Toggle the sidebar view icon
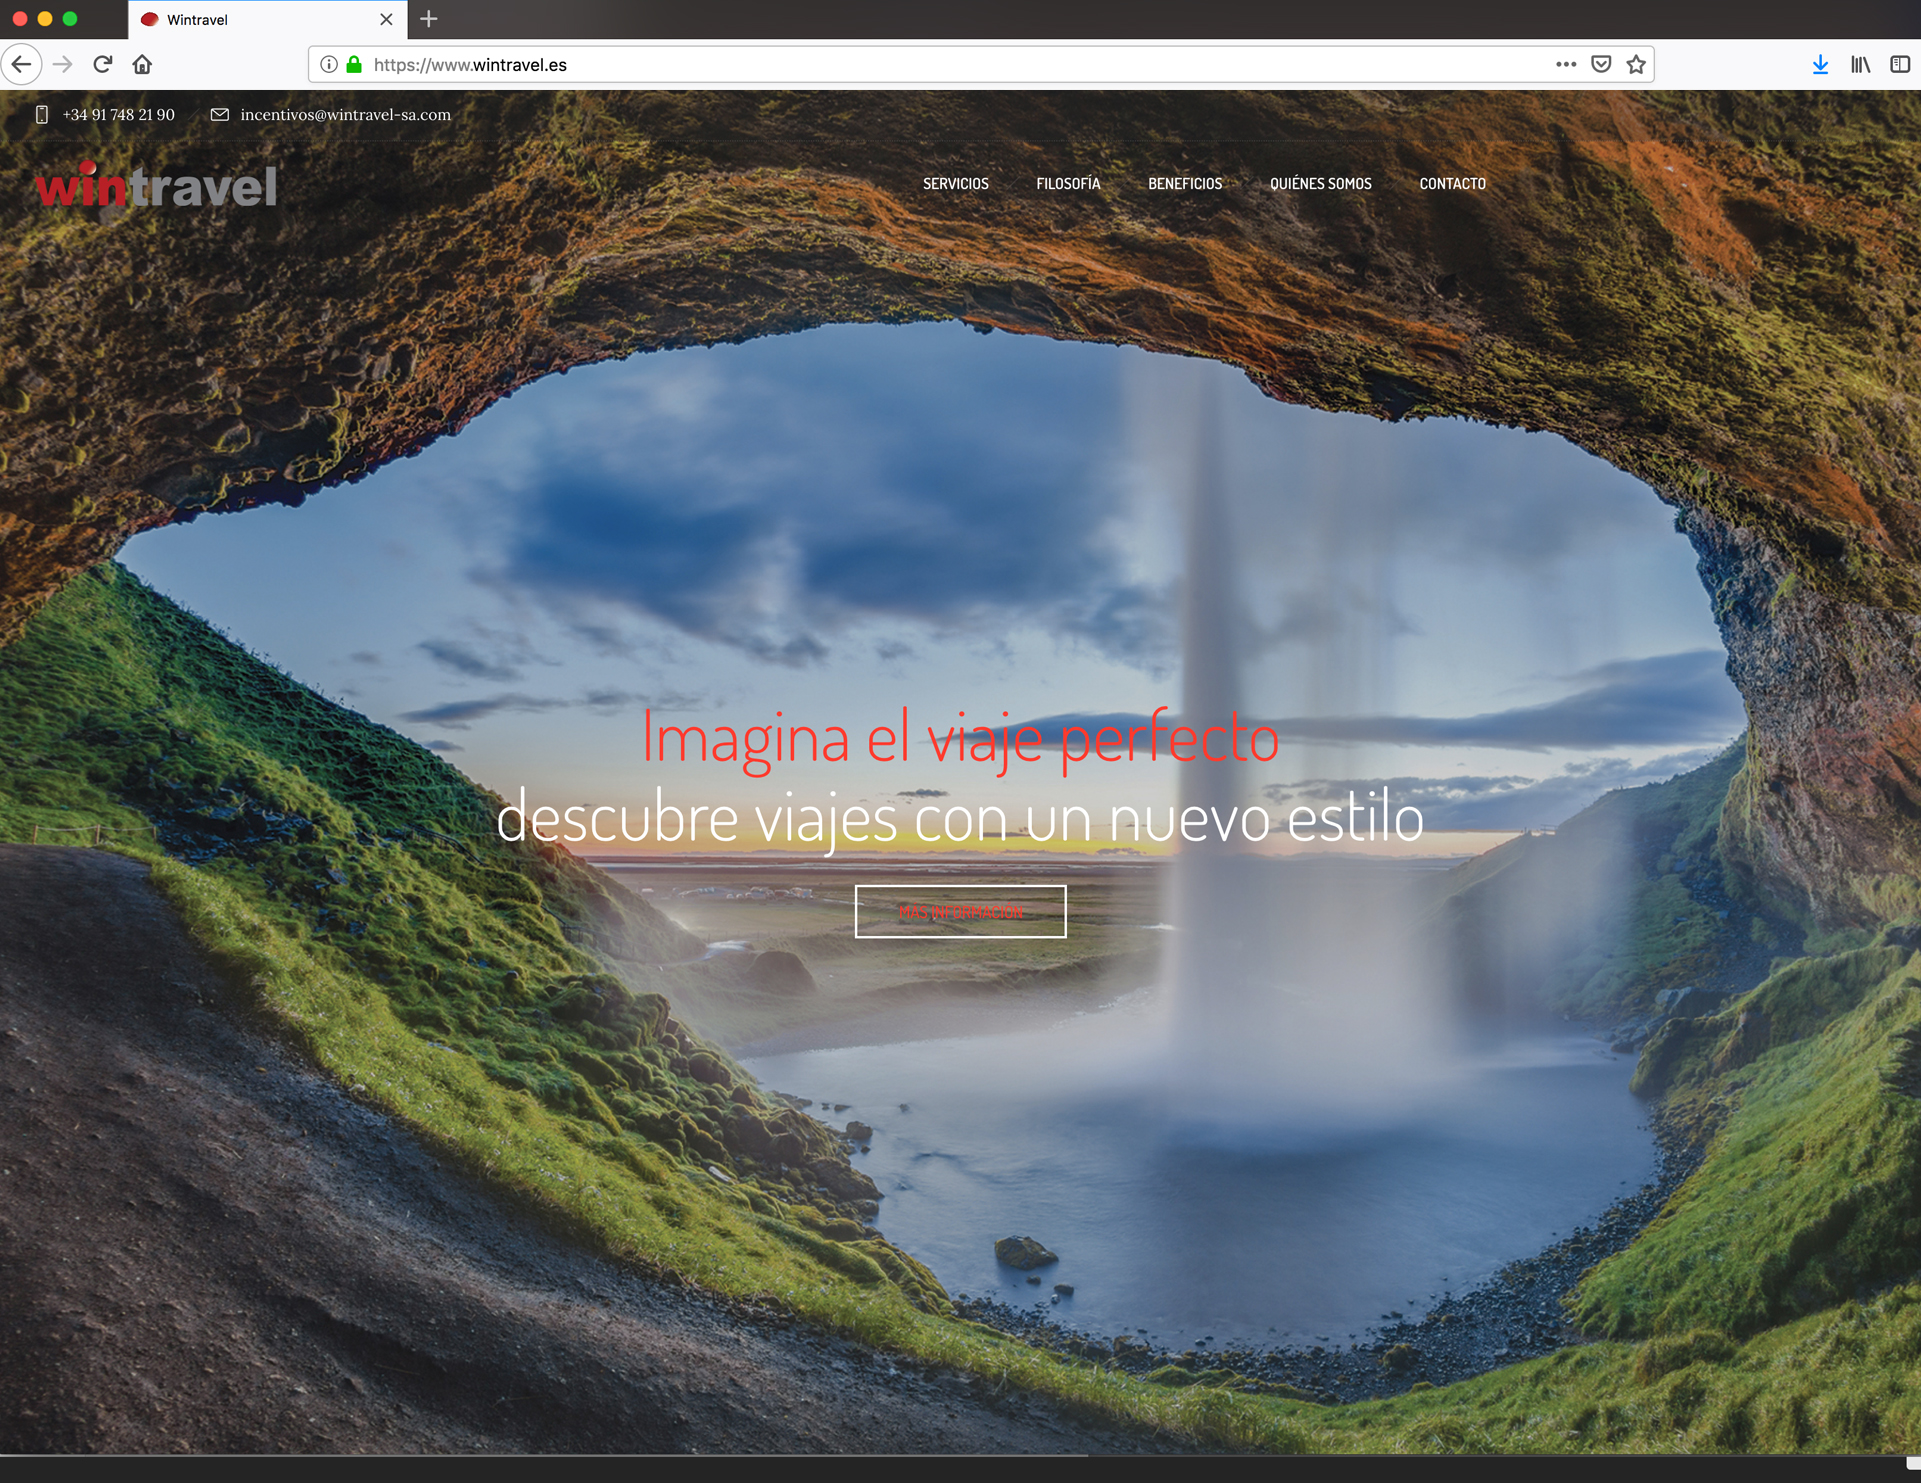The width and height of the screenshot is (1921, 1483). (x=1900, y=65)
